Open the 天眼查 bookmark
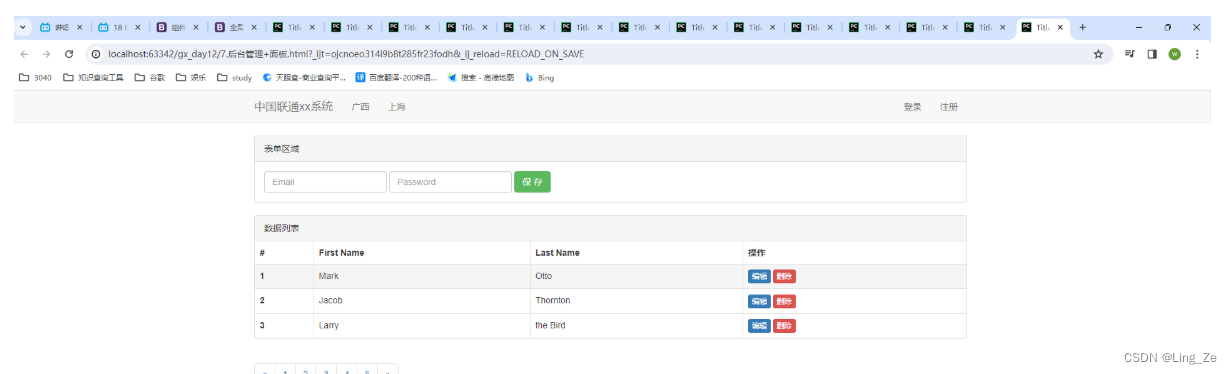Viewport: 1232px width, 374px height. point(304,77)
